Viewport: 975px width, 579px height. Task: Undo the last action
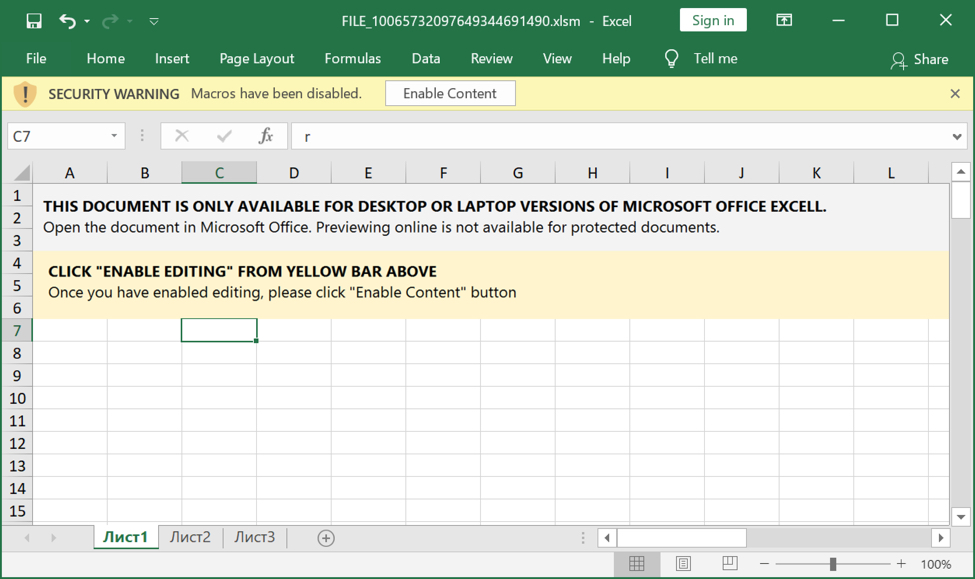tap(67, 21)
